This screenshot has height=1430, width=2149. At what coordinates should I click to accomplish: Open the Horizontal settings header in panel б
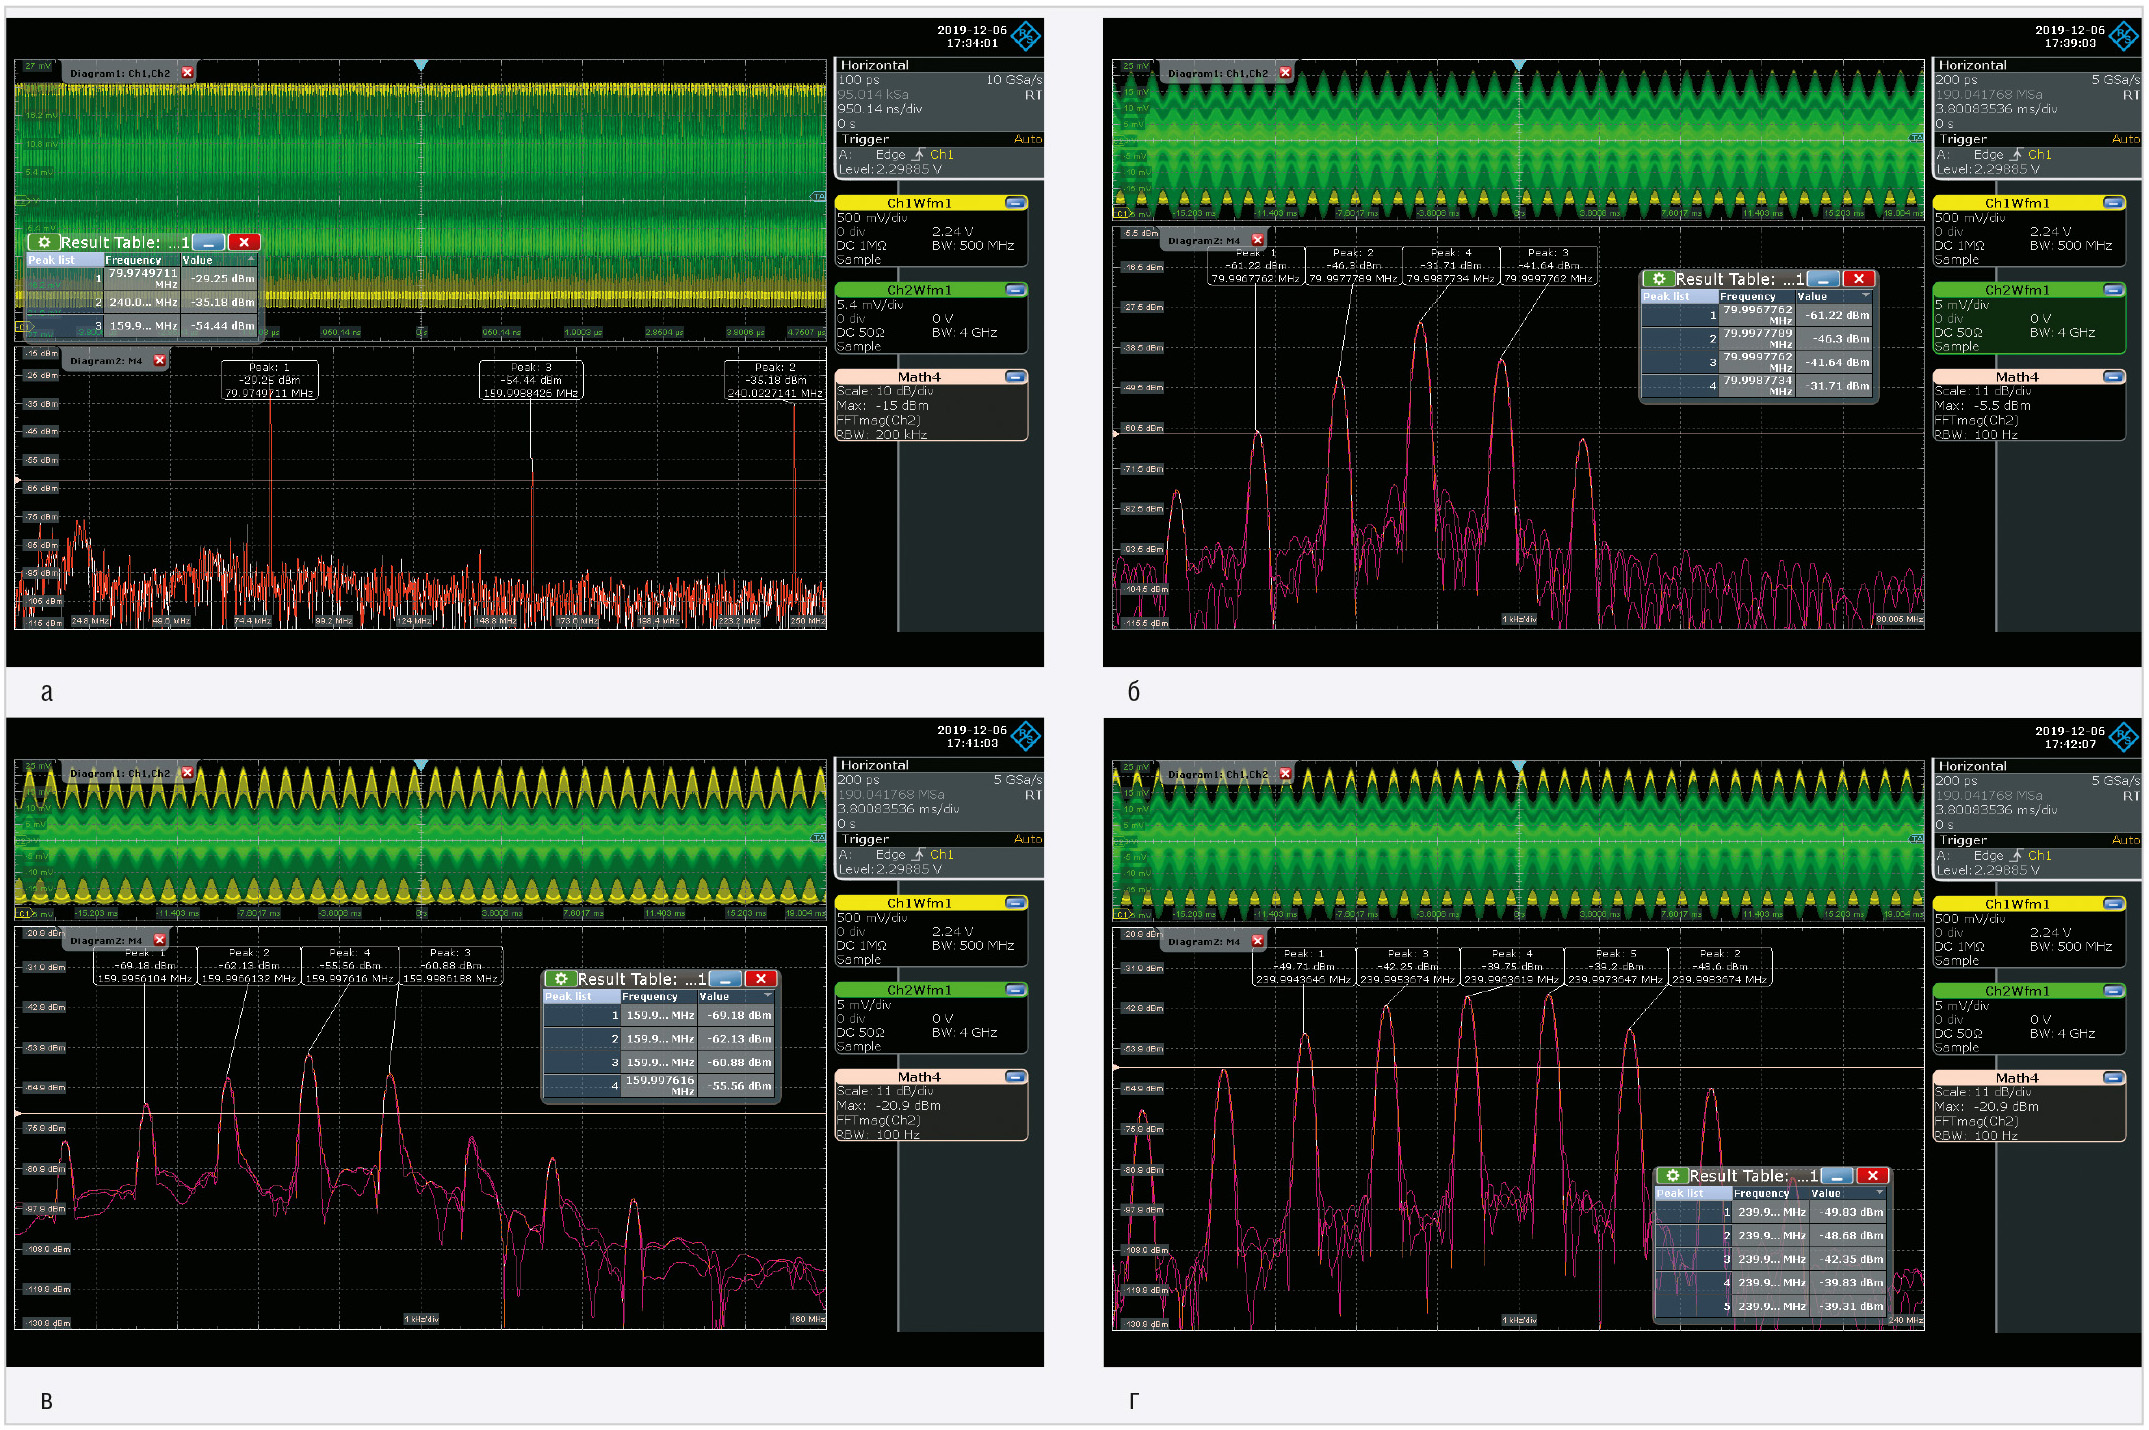point(2036,65)
